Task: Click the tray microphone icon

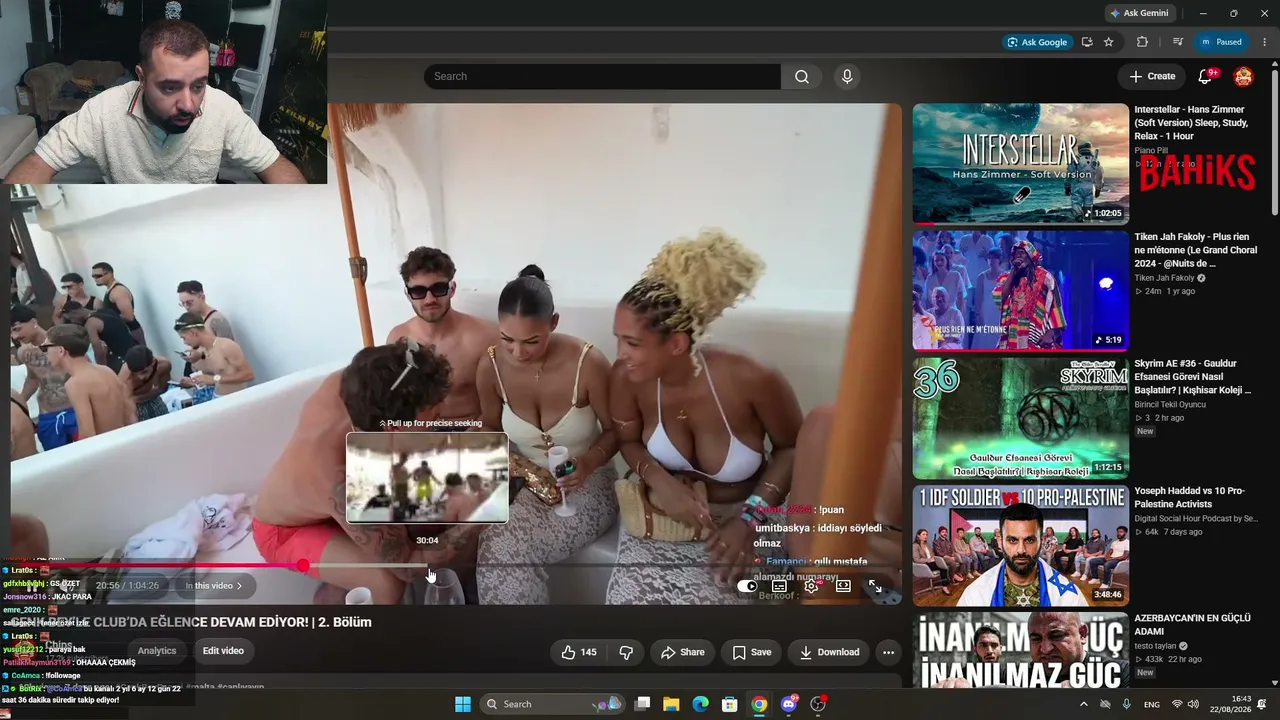Action: pos(1127,704)
